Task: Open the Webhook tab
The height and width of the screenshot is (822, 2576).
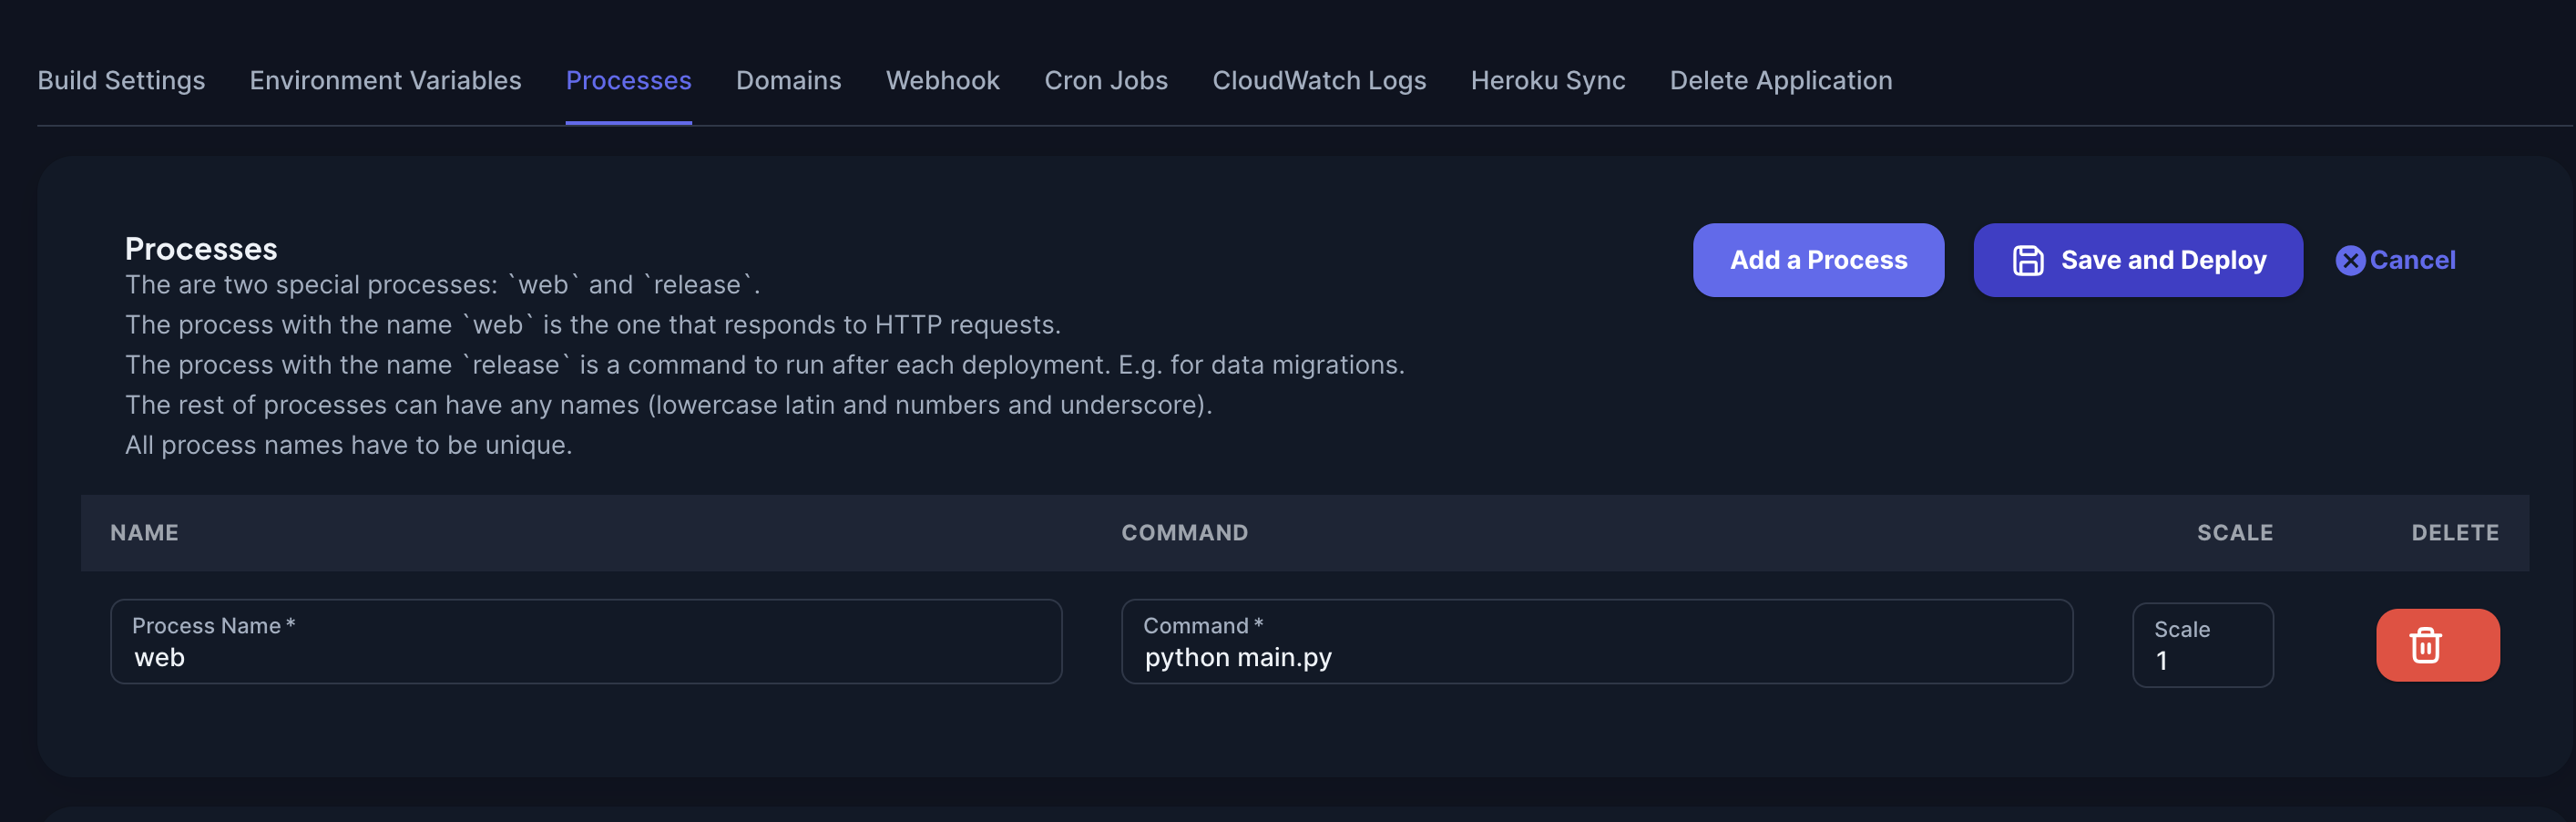Action: pos(942,80)
